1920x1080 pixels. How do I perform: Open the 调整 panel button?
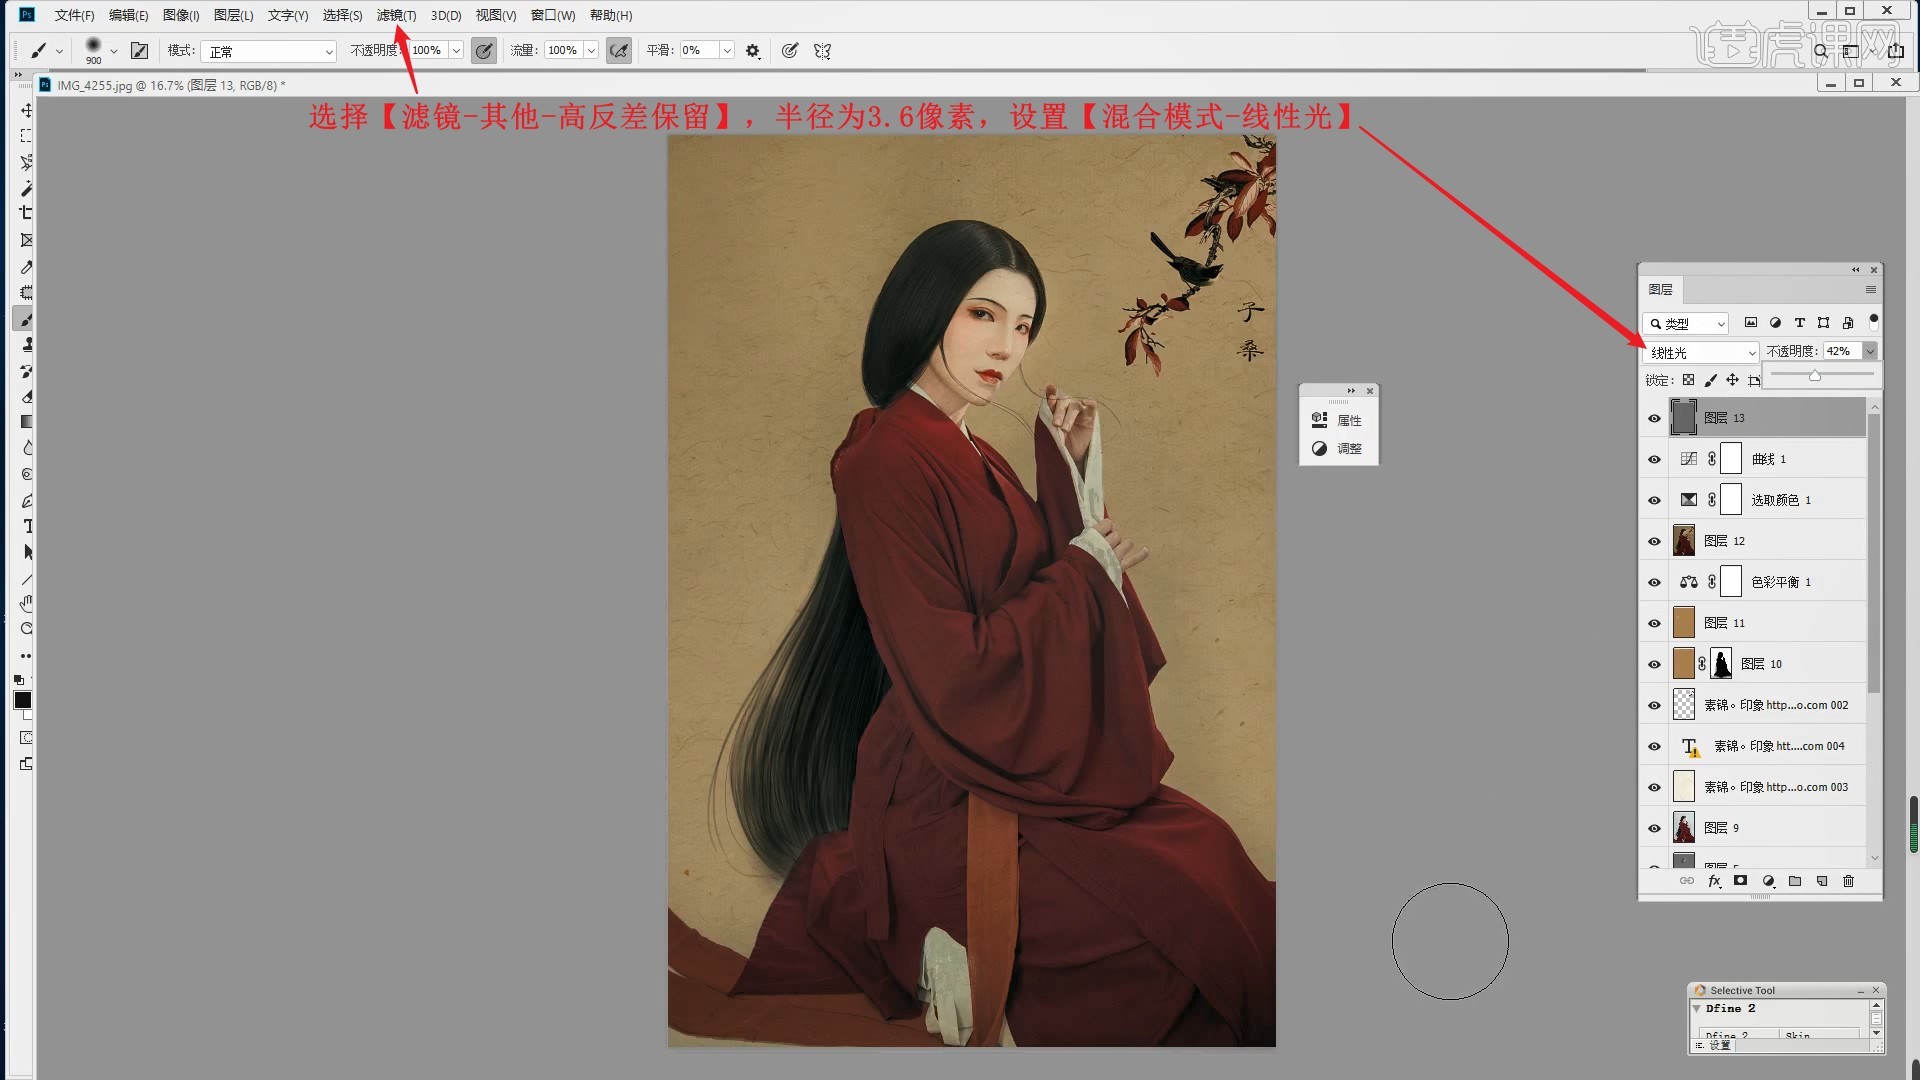coord(1338,448)
